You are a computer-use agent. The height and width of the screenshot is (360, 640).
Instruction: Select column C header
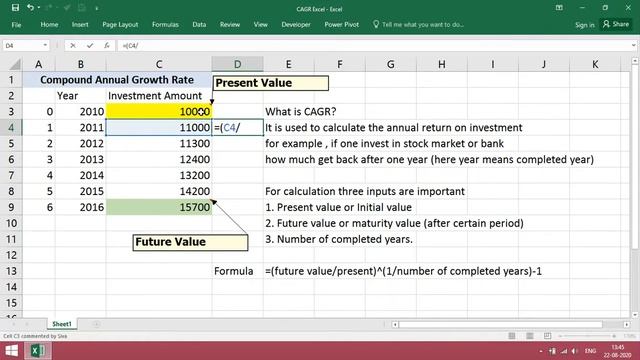tap(159, 64)
